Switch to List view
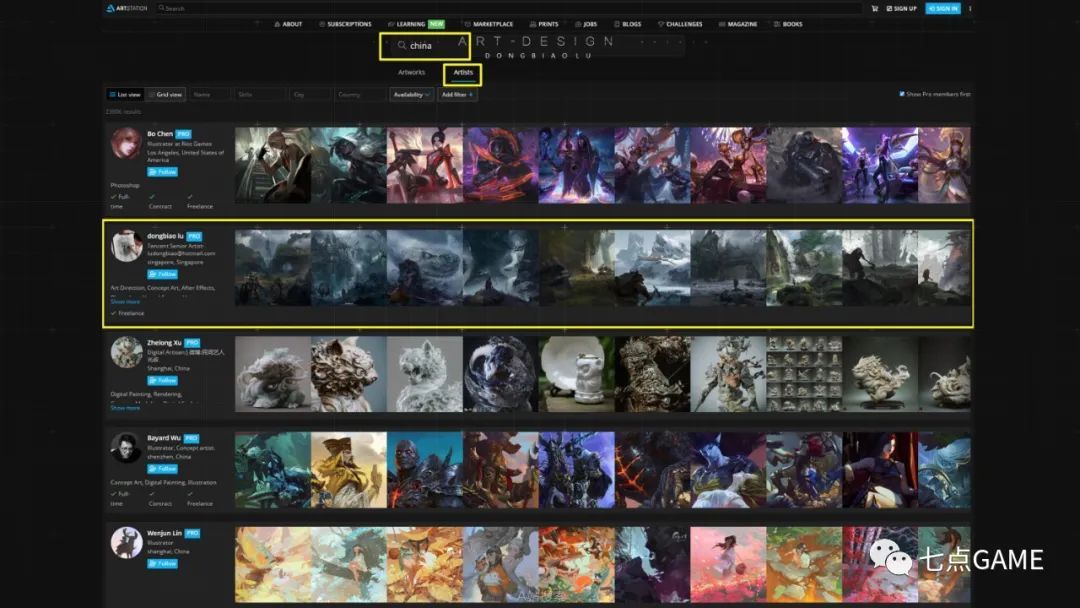Screen dimensions: 1080x608 point(125,94)
